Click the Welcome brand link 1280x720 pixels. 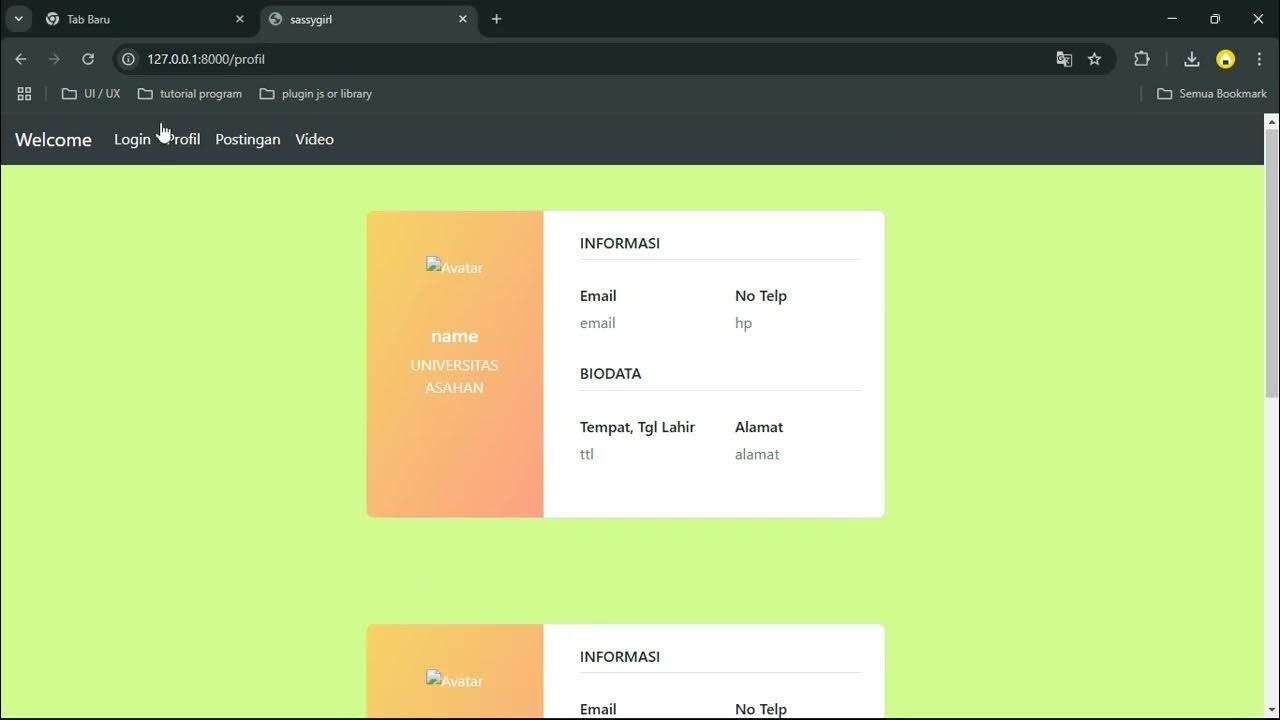click(x=53, y=140)
